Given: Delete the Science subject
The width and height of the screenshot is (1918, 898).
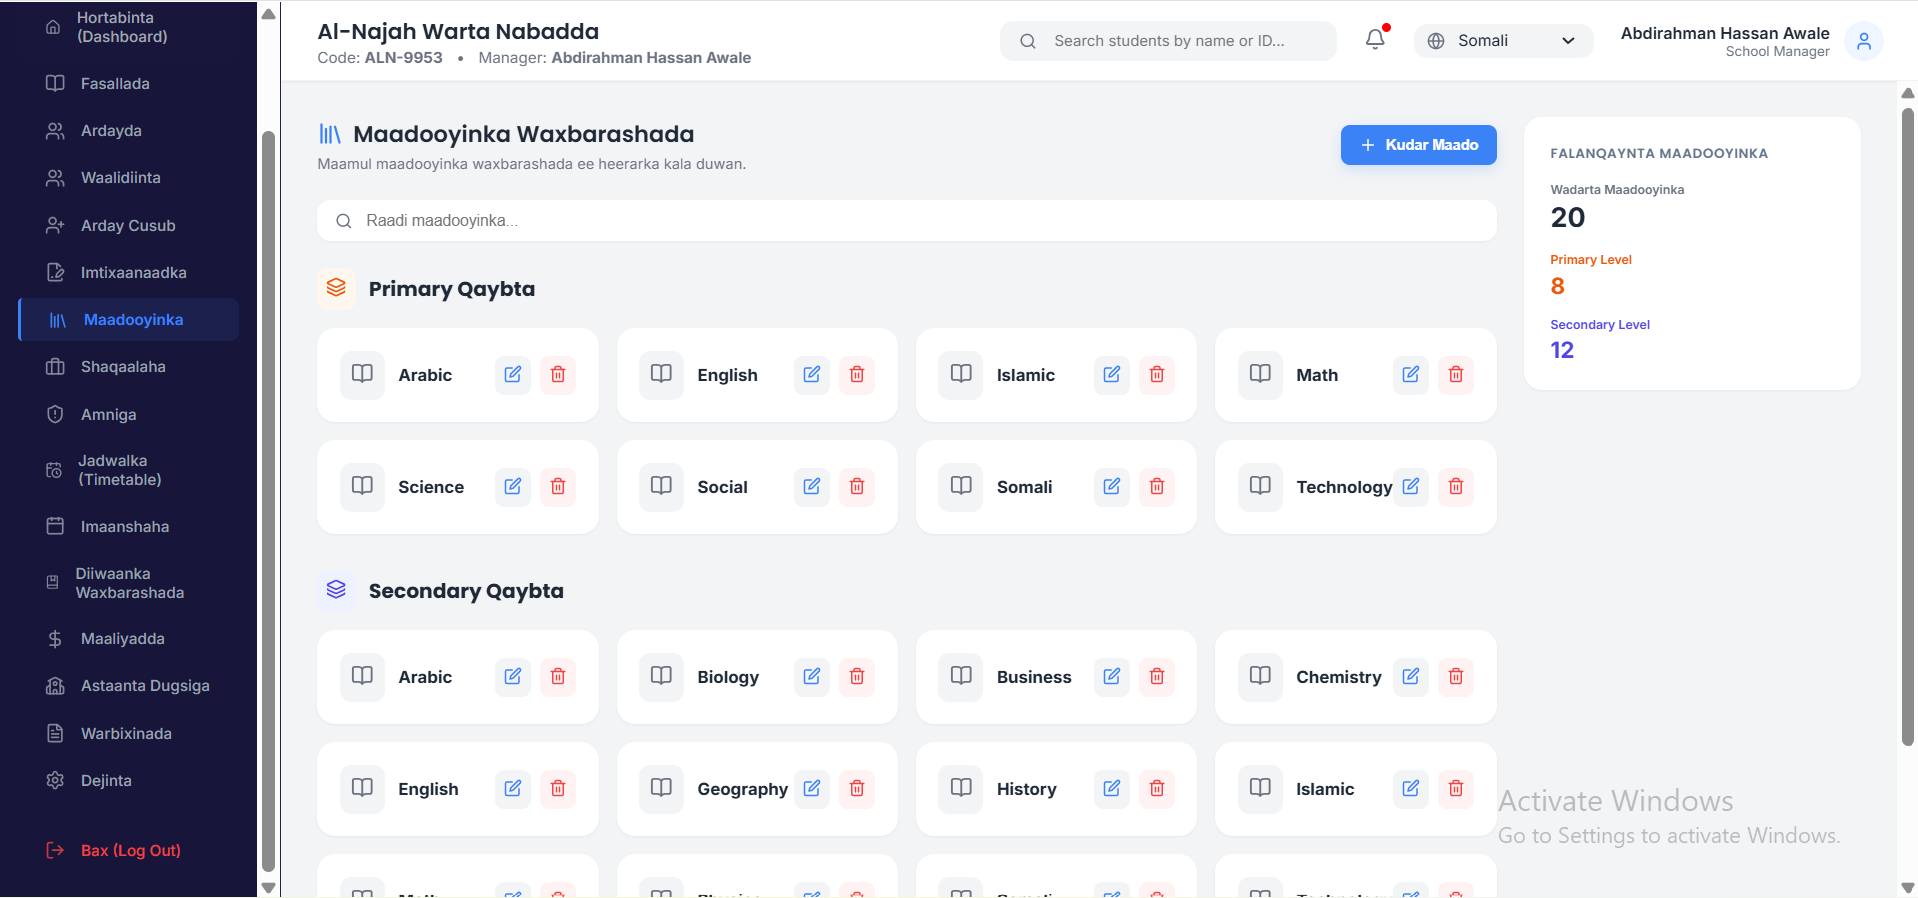Looking at the screenshot, I should pyautogui.click(x=558, y=486).
